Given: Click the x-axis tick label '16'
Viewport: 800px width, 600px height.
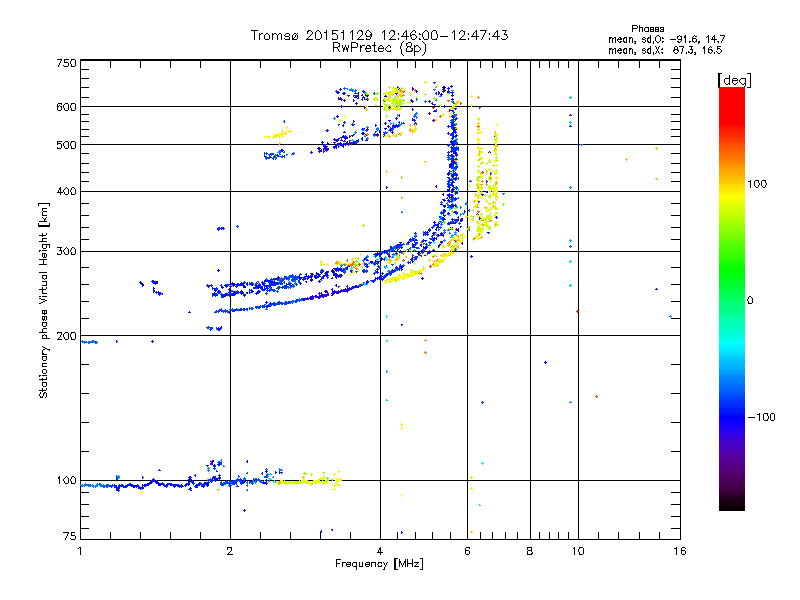Looking at the screenshot, I should point(680,551).
